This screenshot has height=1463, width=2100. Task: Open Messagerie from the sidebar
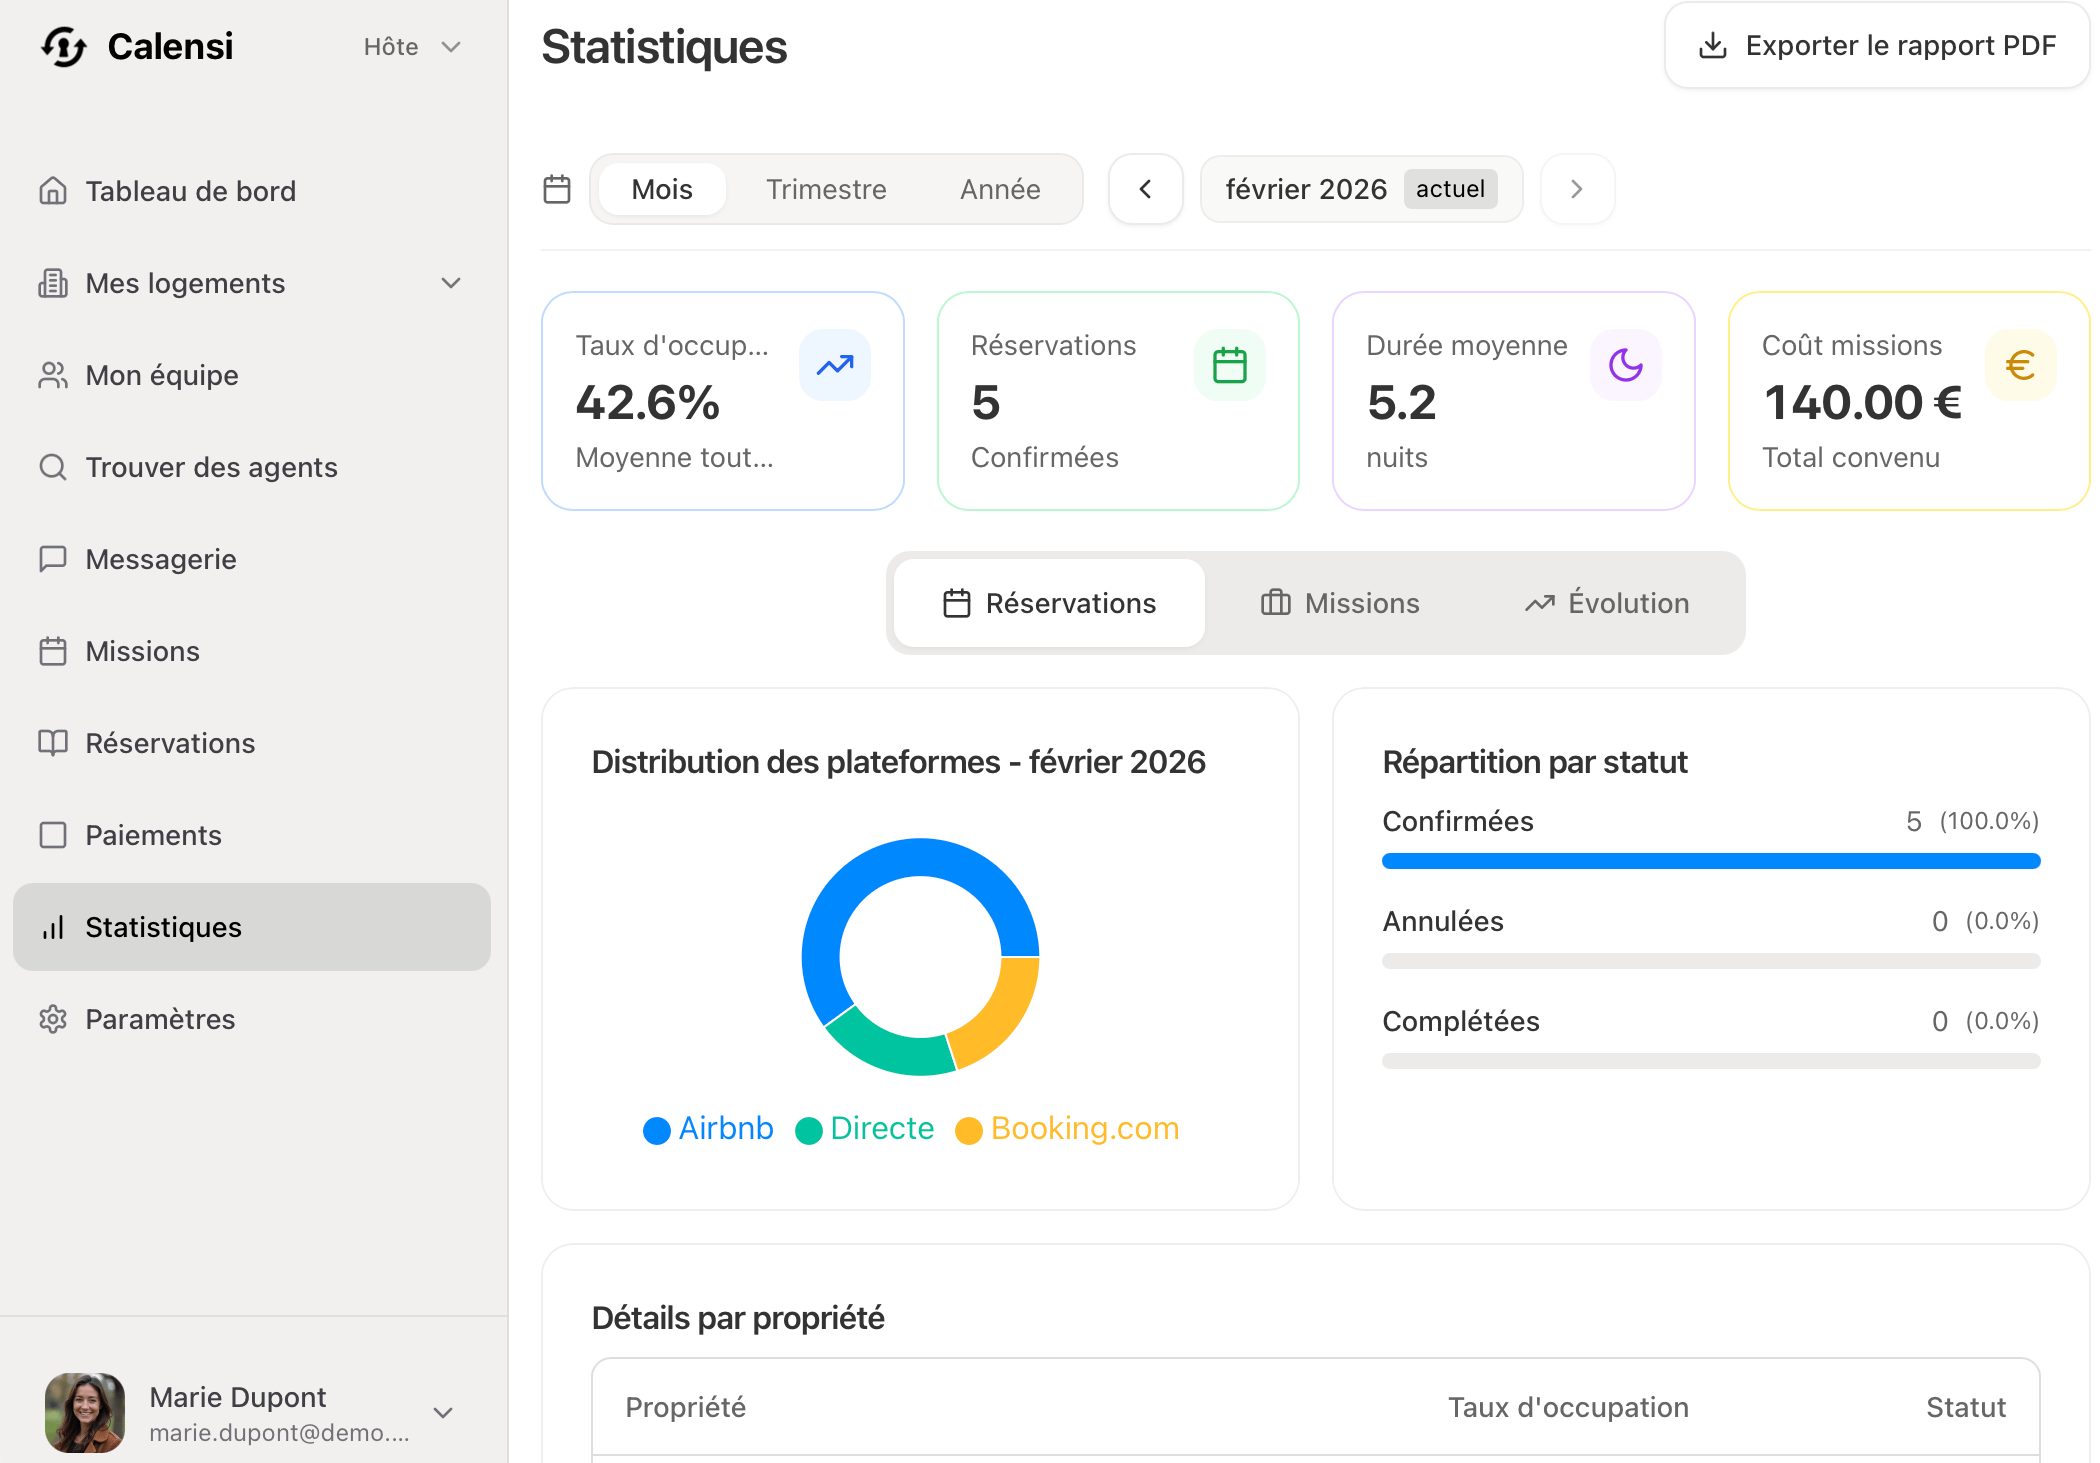click(161, 559)
